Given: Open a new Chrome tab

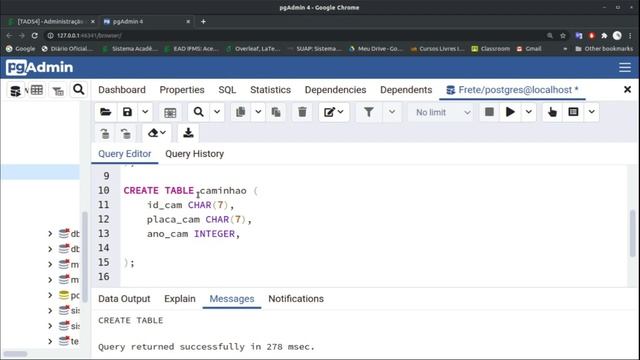Looking at the screenshot, I should (203, 21).
